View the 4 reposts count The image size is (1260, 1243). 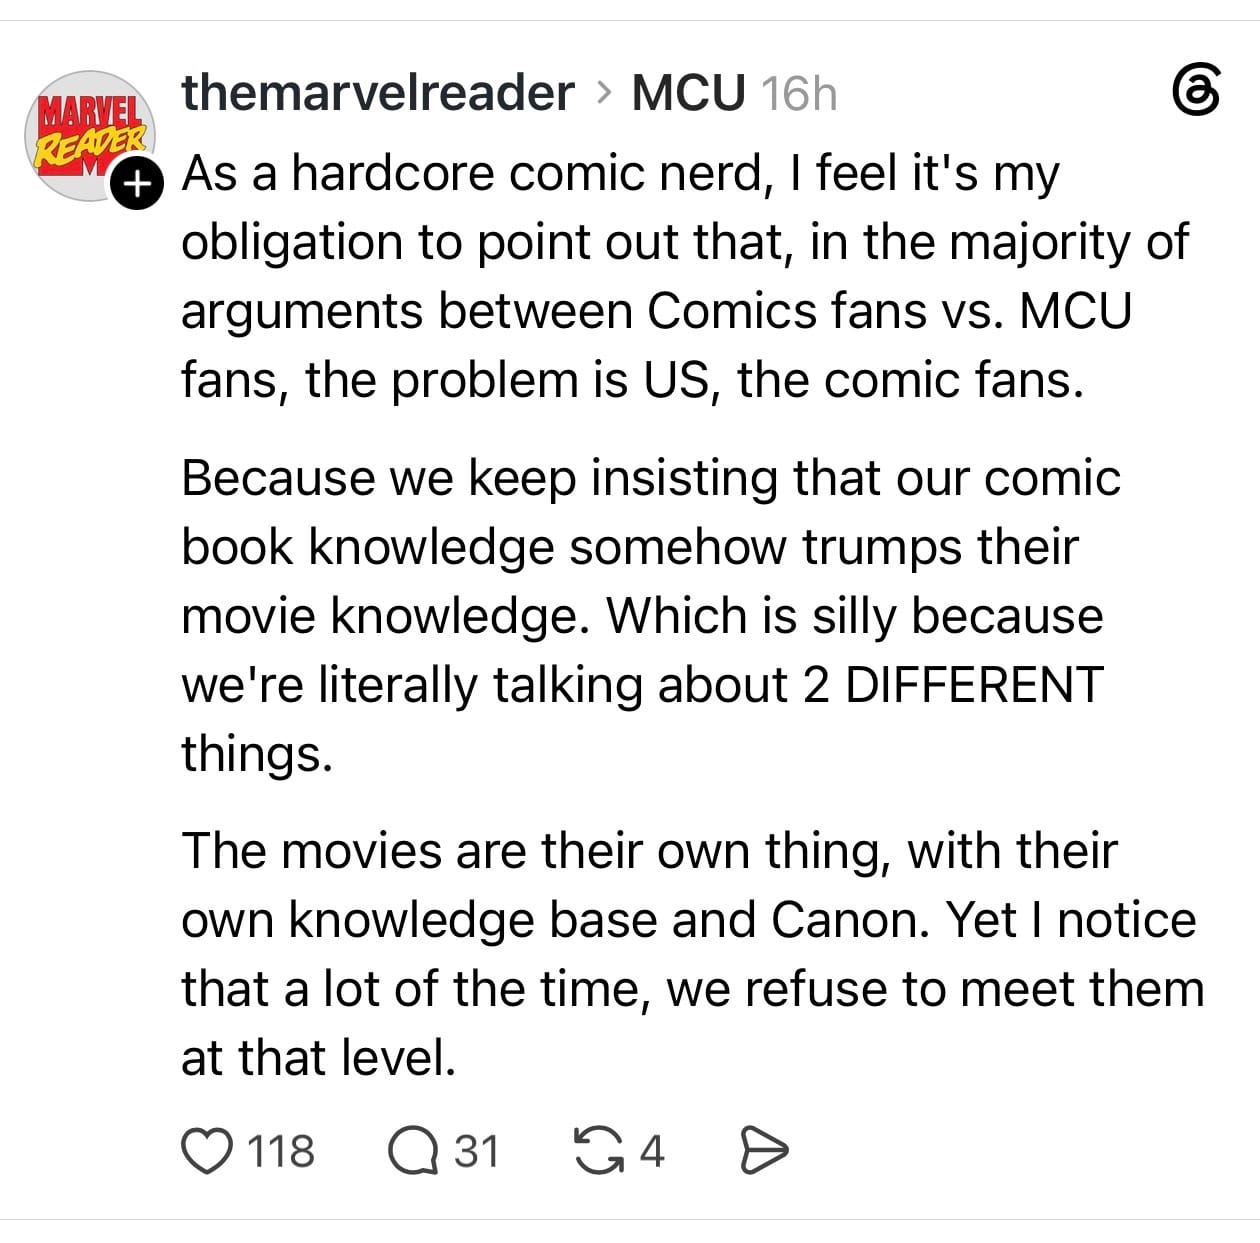(x=652, y=1151)
